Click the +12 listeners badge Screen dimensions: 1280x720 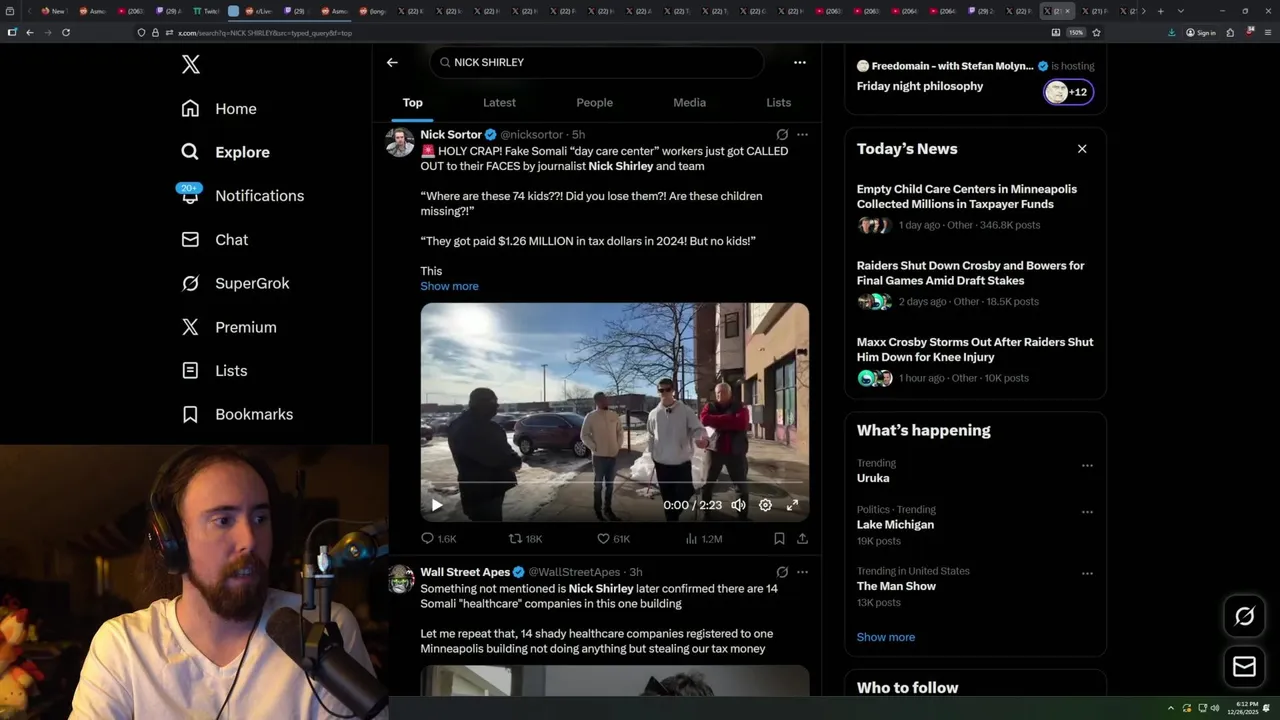[x=1069, y=92]
